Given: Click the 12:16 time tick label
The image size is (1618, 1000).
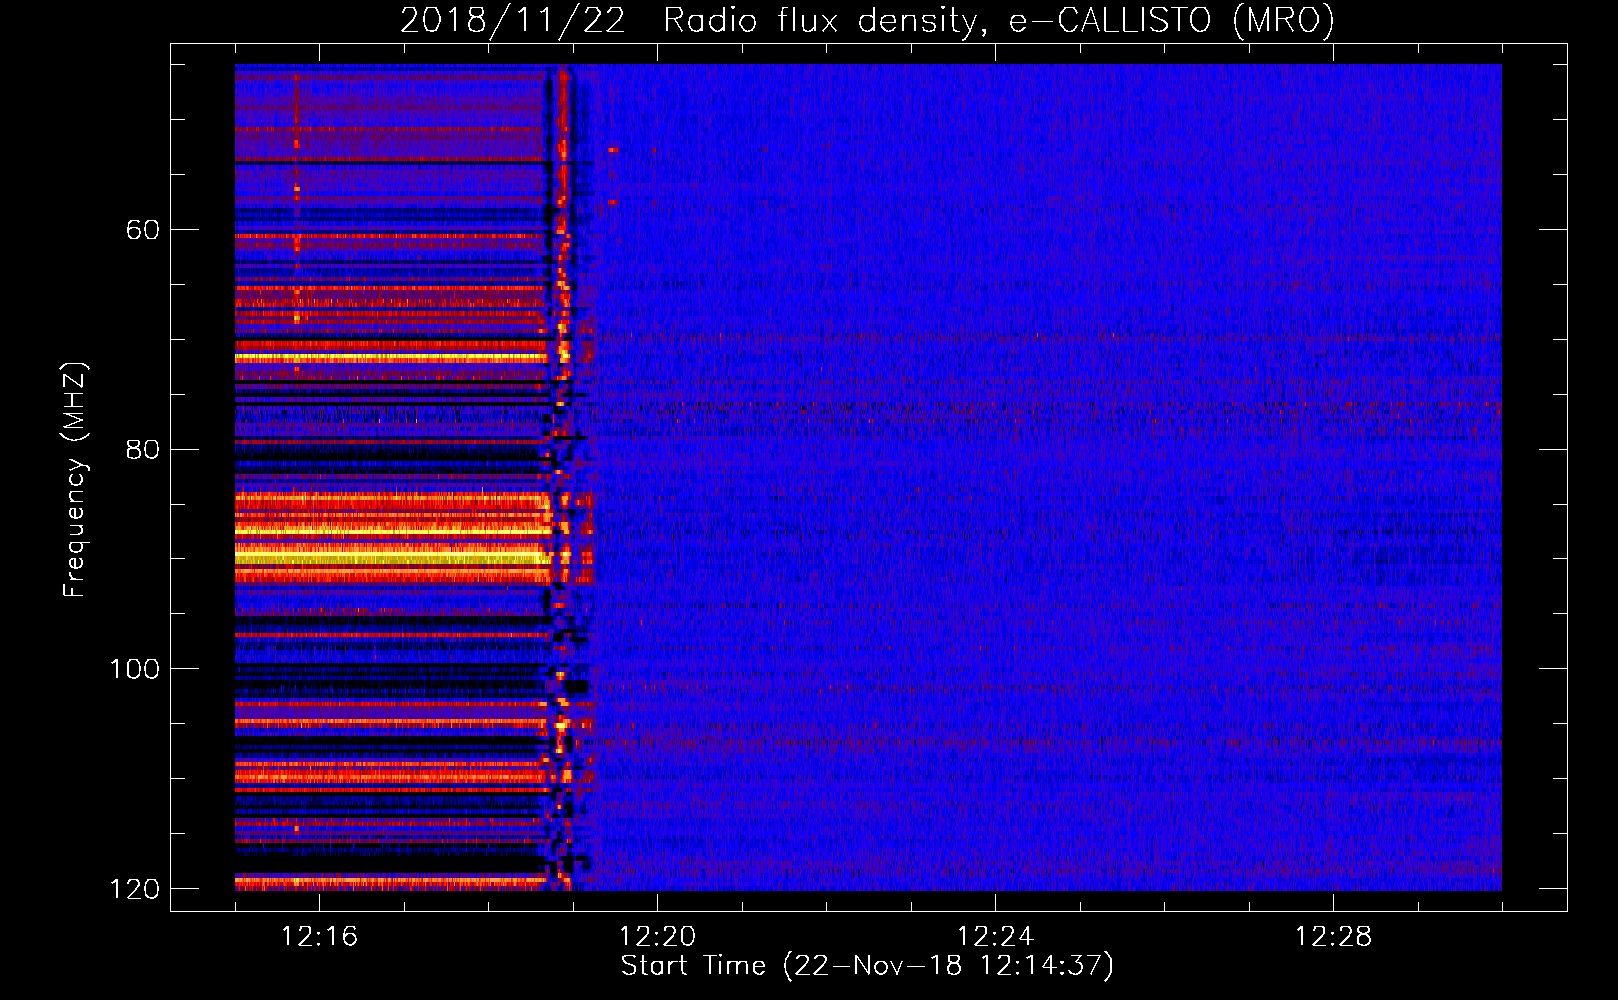Looking at the screenshot, I should [320, 937].
